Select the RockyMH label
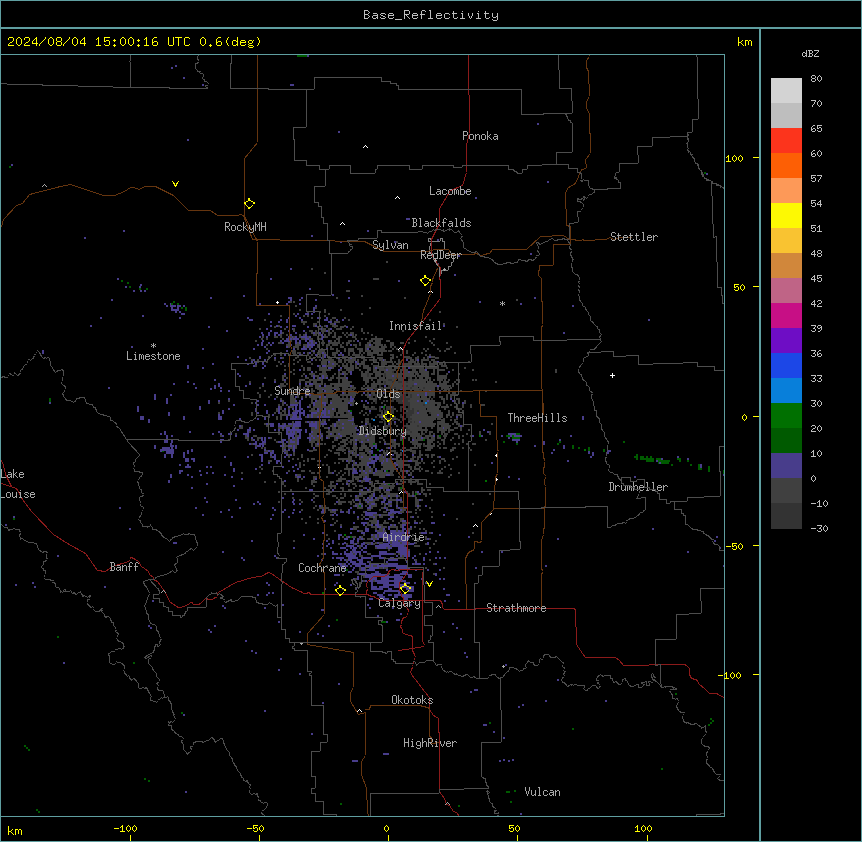862x842 pixels. pyautogui.click(x=245, y=227)
